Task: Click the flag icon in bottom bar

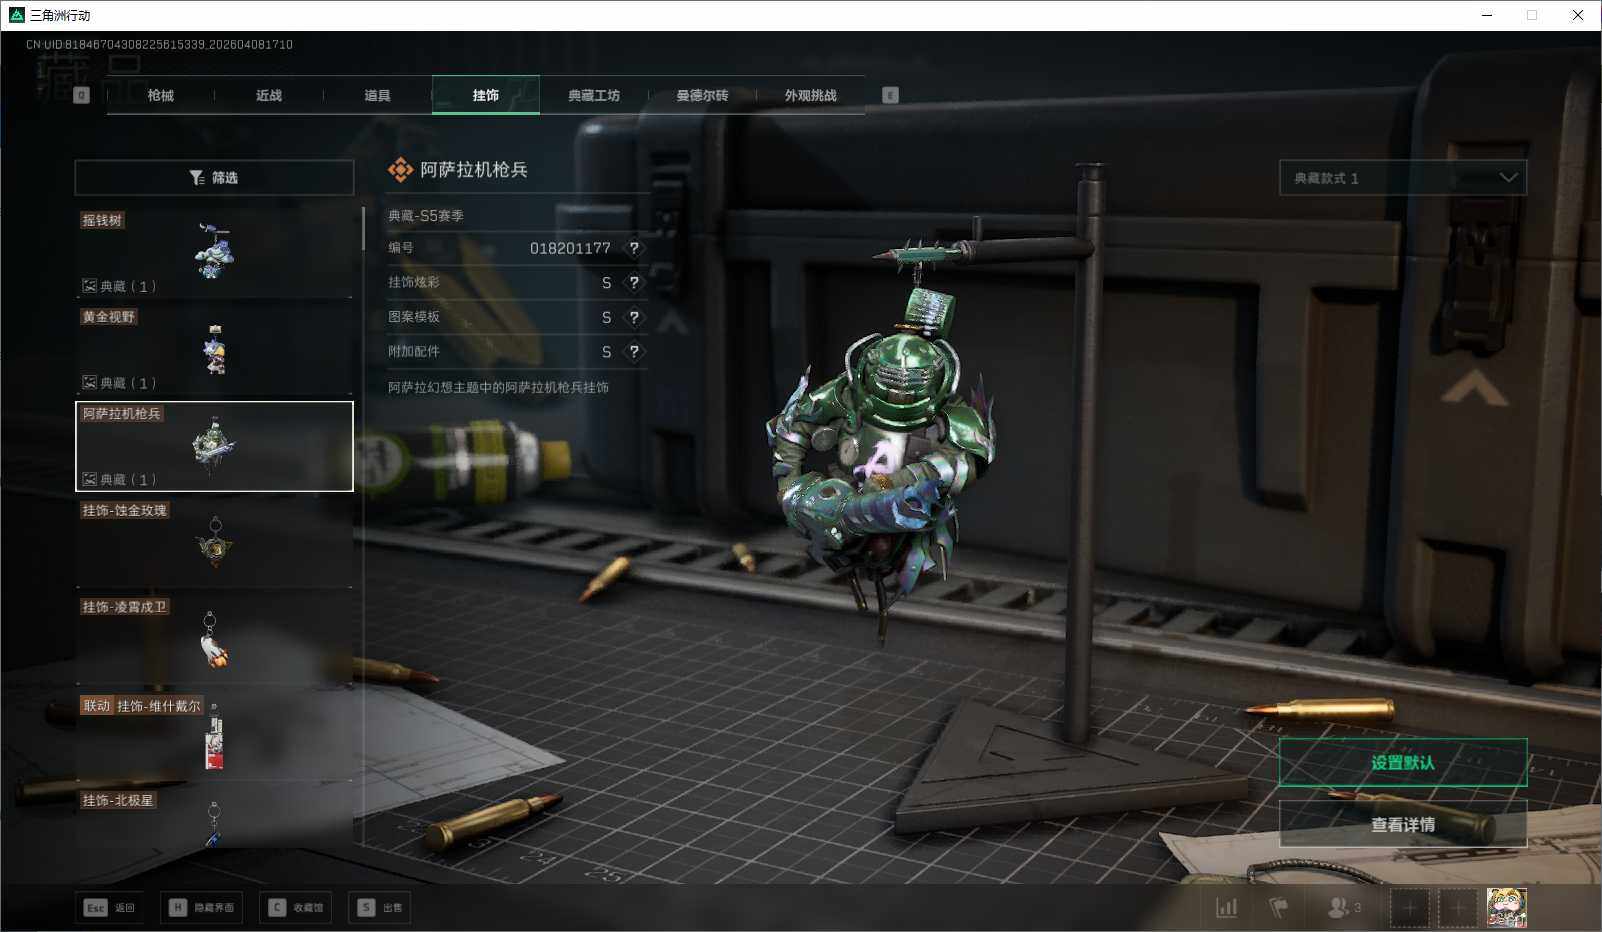Action: 1278,908
